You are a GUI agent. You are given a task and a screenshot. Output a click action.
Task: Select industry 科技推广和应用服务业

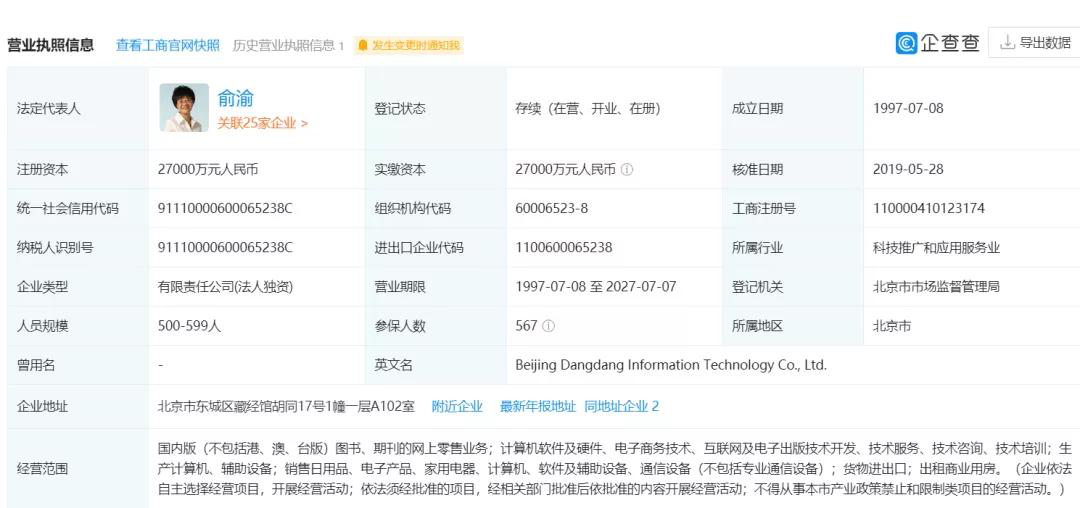click(x=936, y=248)
